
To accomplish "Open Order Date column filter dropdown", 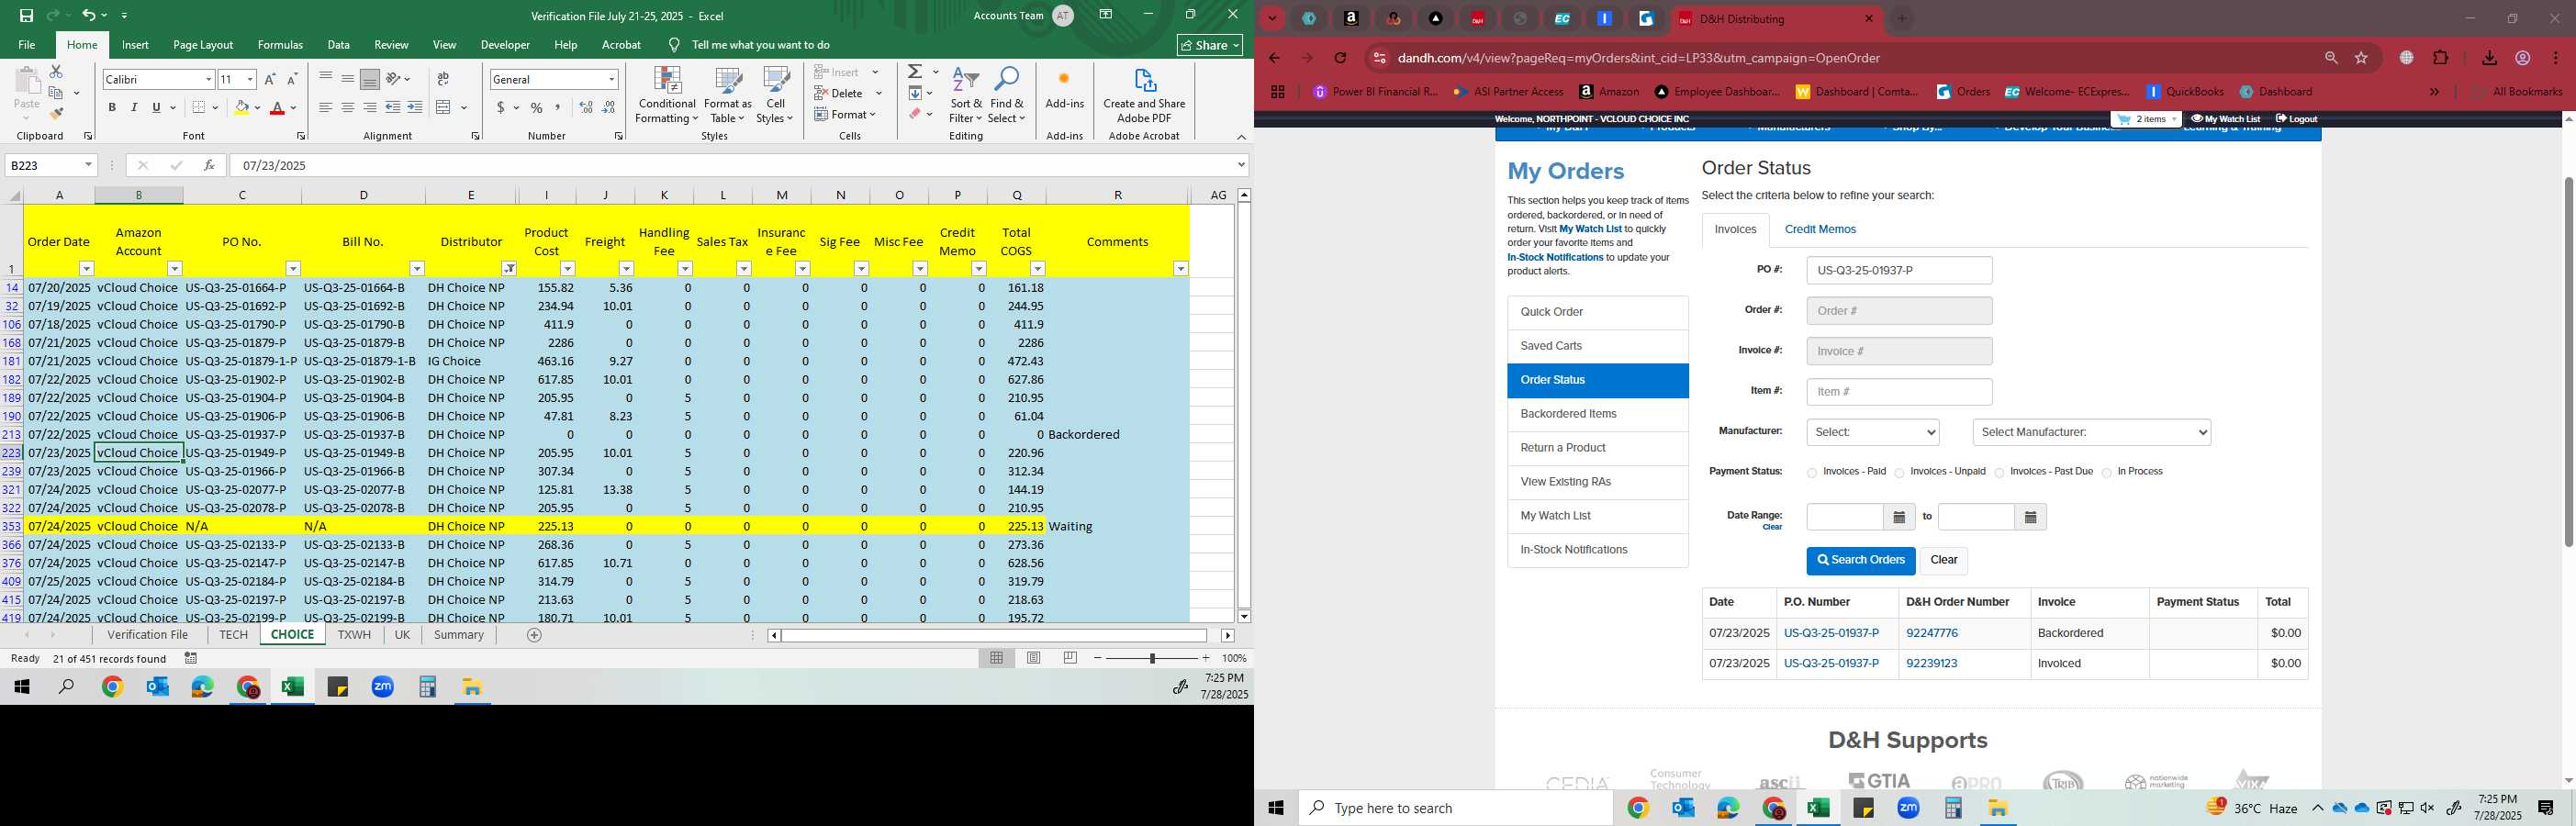I will [86, 269].
